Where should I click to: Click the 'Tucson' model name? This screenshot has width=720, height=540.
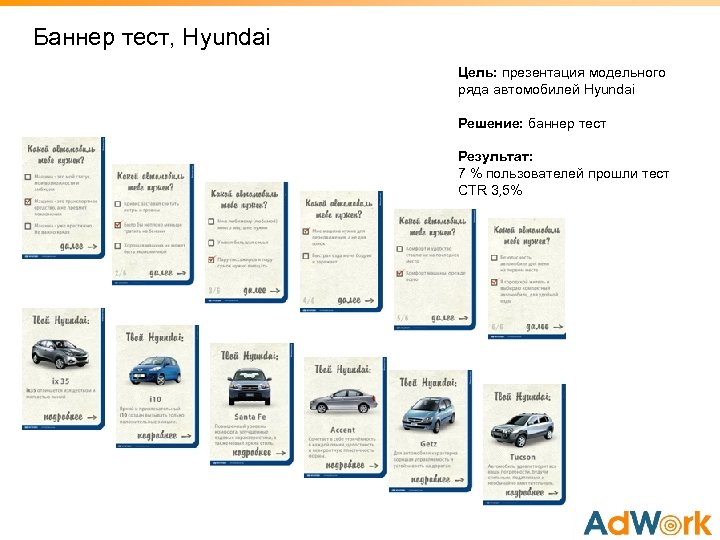(523, 457)
